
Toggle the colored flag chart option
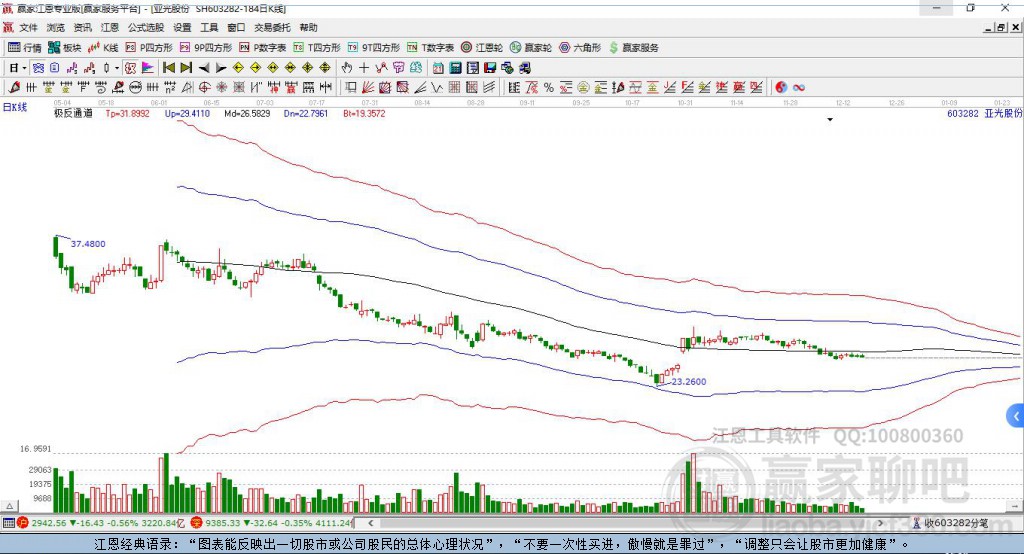[x=148, y=68]
